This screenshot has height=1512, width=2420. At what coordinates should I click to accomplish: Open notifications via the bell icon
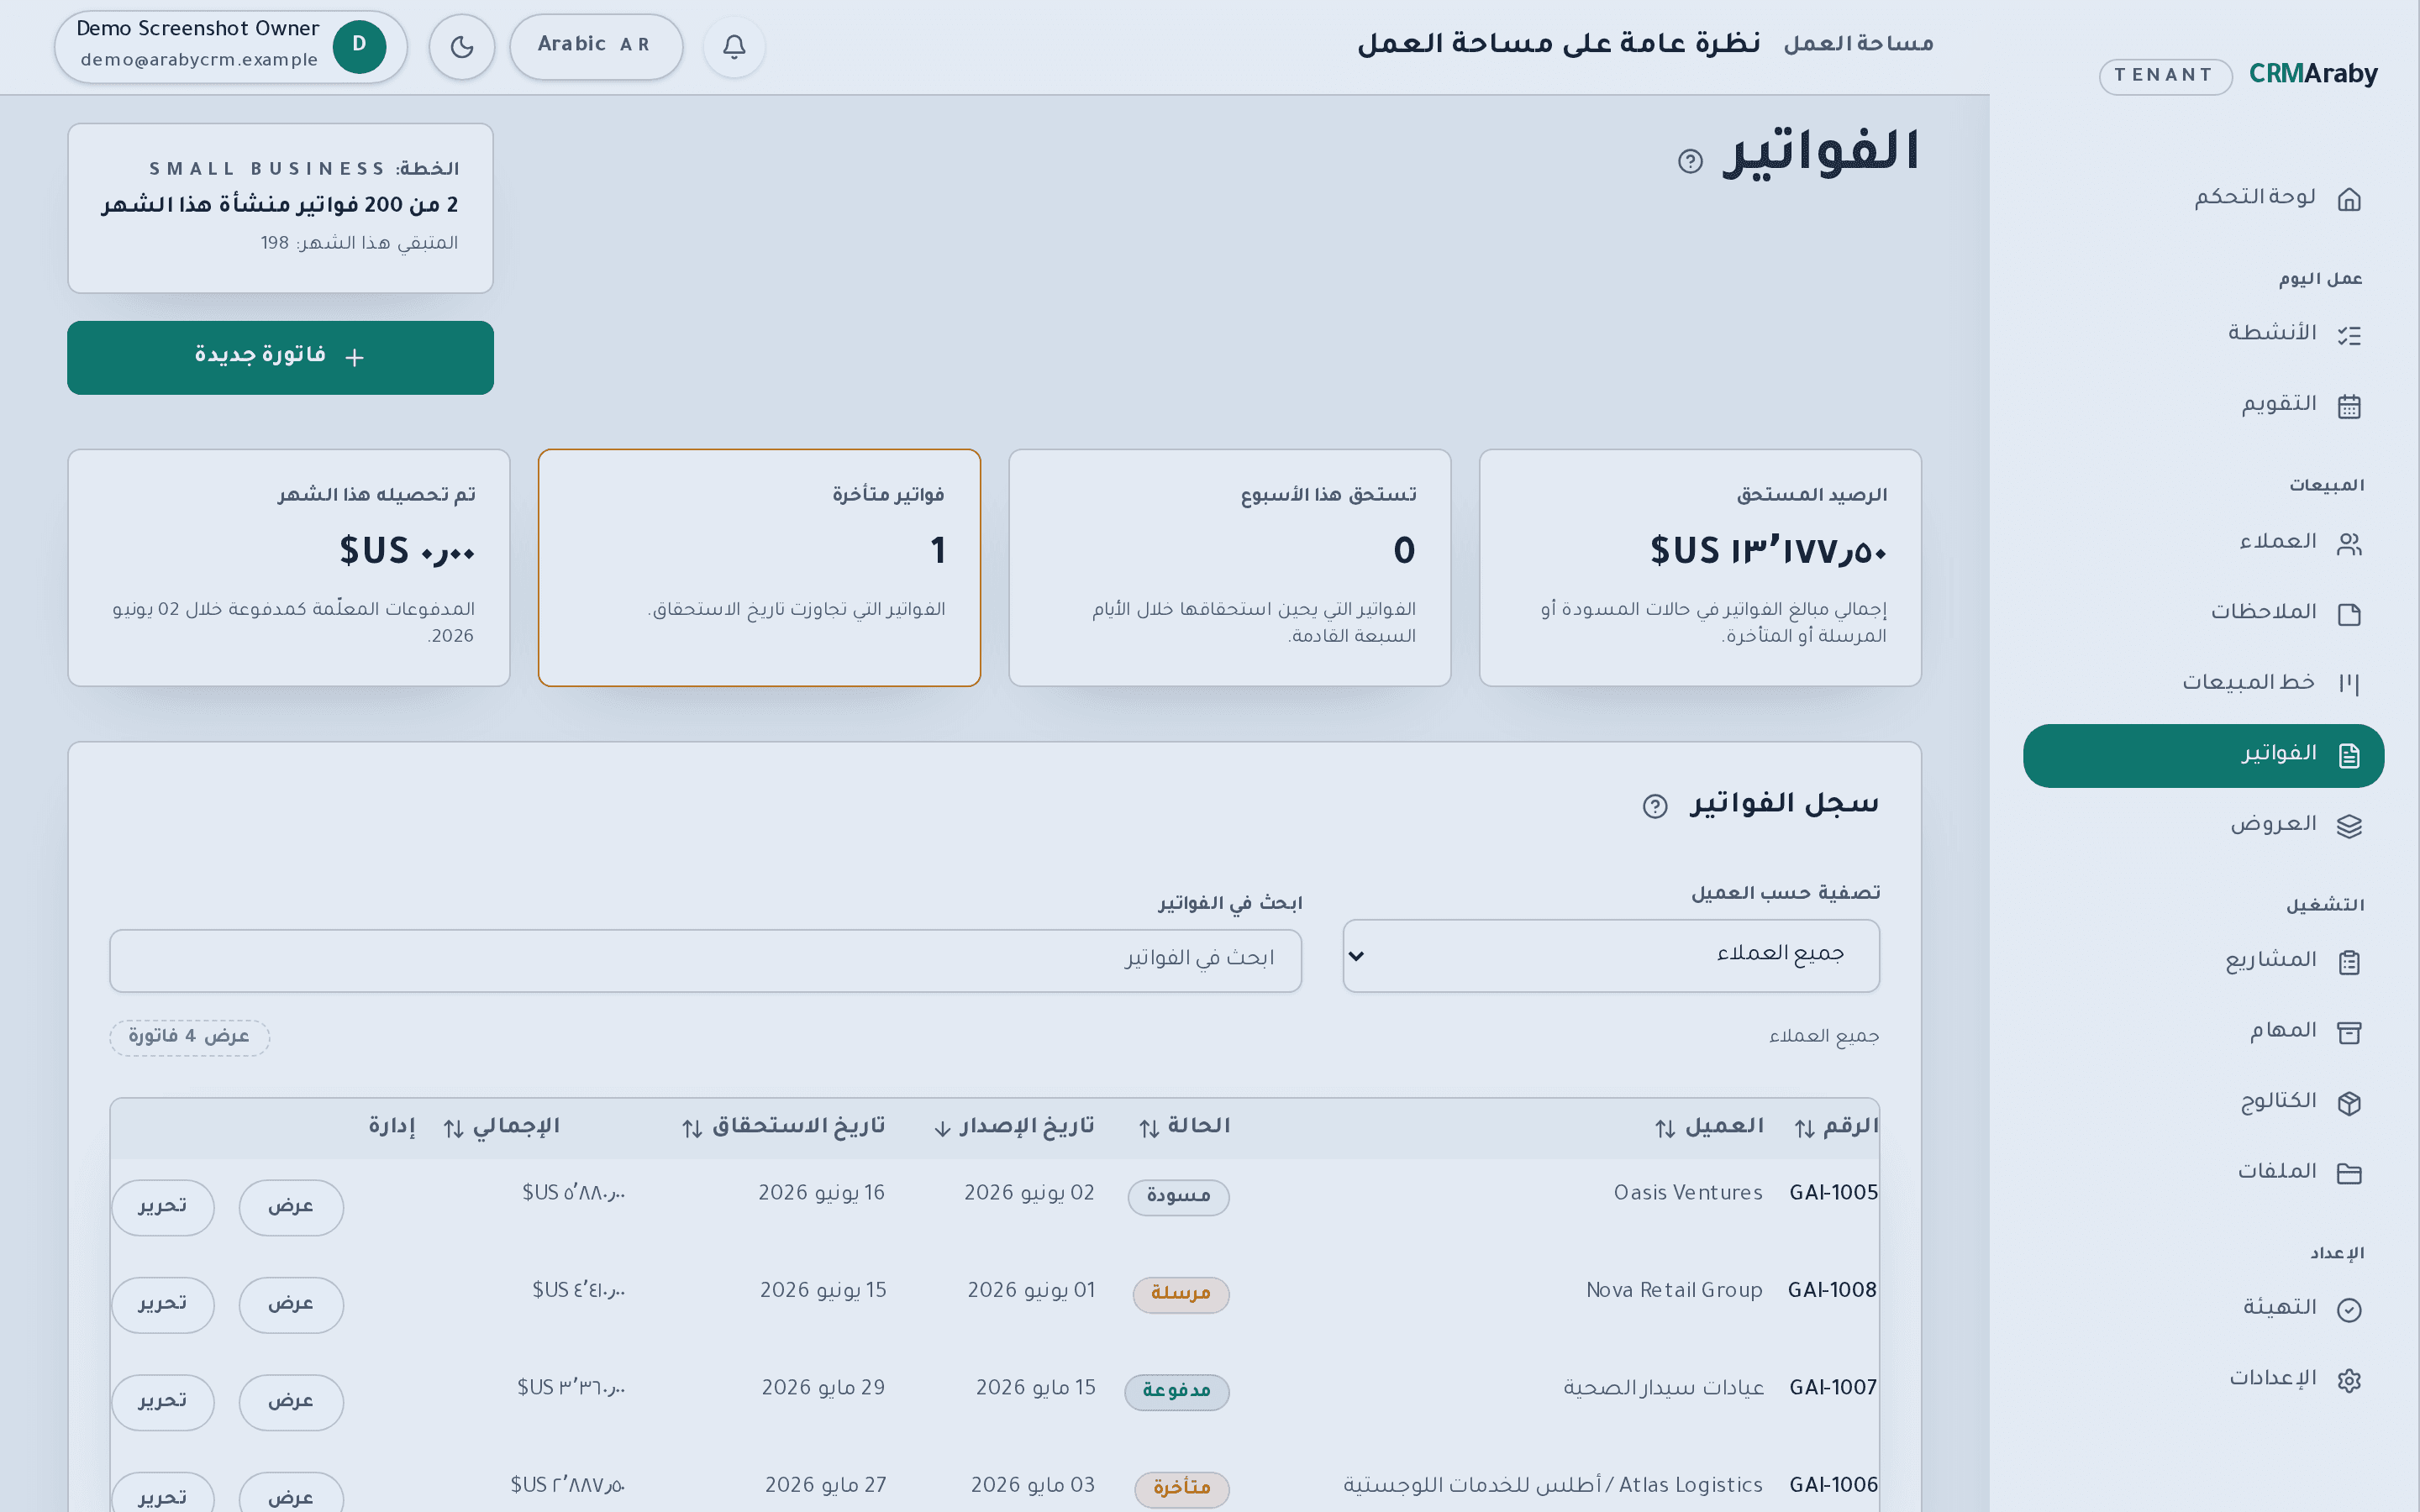[734, 47]
